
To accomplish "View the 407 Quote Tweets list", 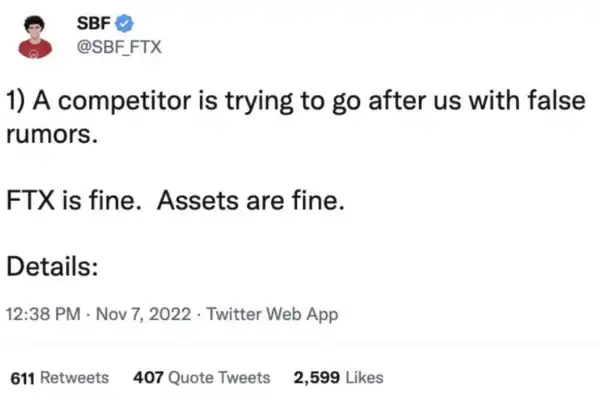I will [201, 377].
